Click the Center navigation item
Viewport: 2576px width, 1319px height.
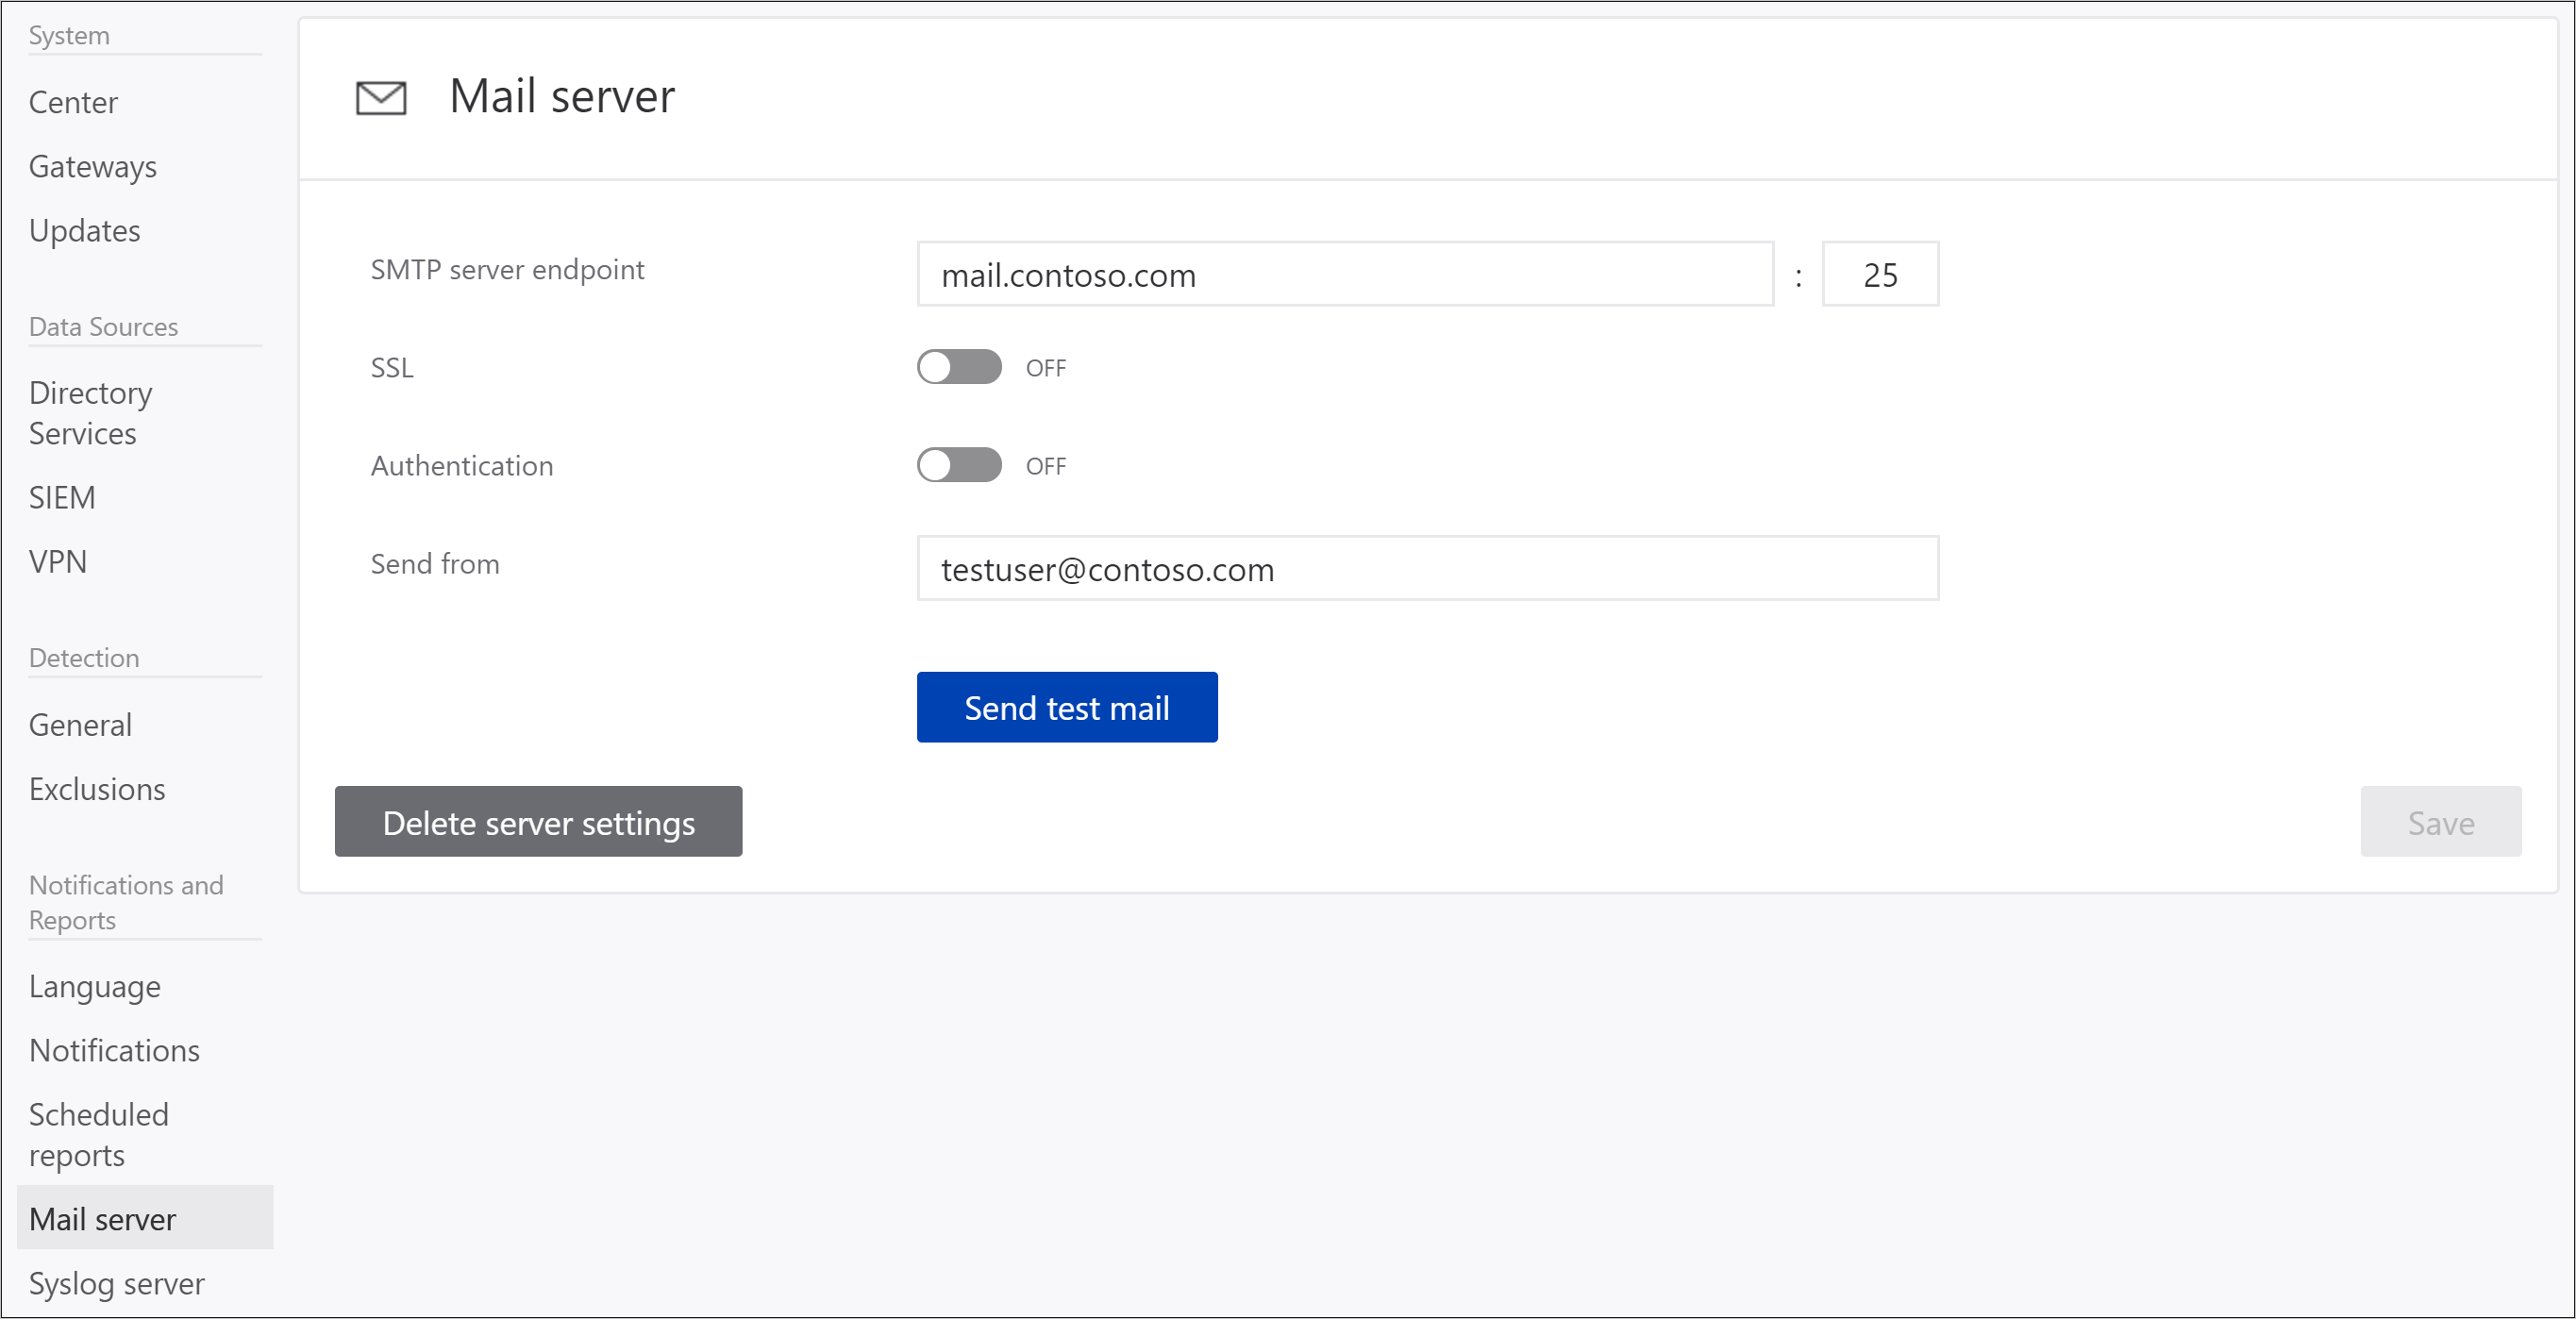coord(74,99)
